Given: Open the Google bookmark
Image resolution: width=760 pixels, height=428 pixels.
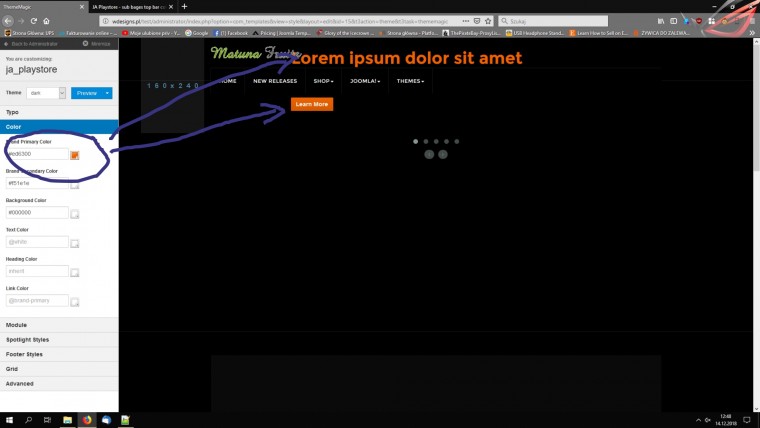Looking at the screenshot, I should point(196,33).
